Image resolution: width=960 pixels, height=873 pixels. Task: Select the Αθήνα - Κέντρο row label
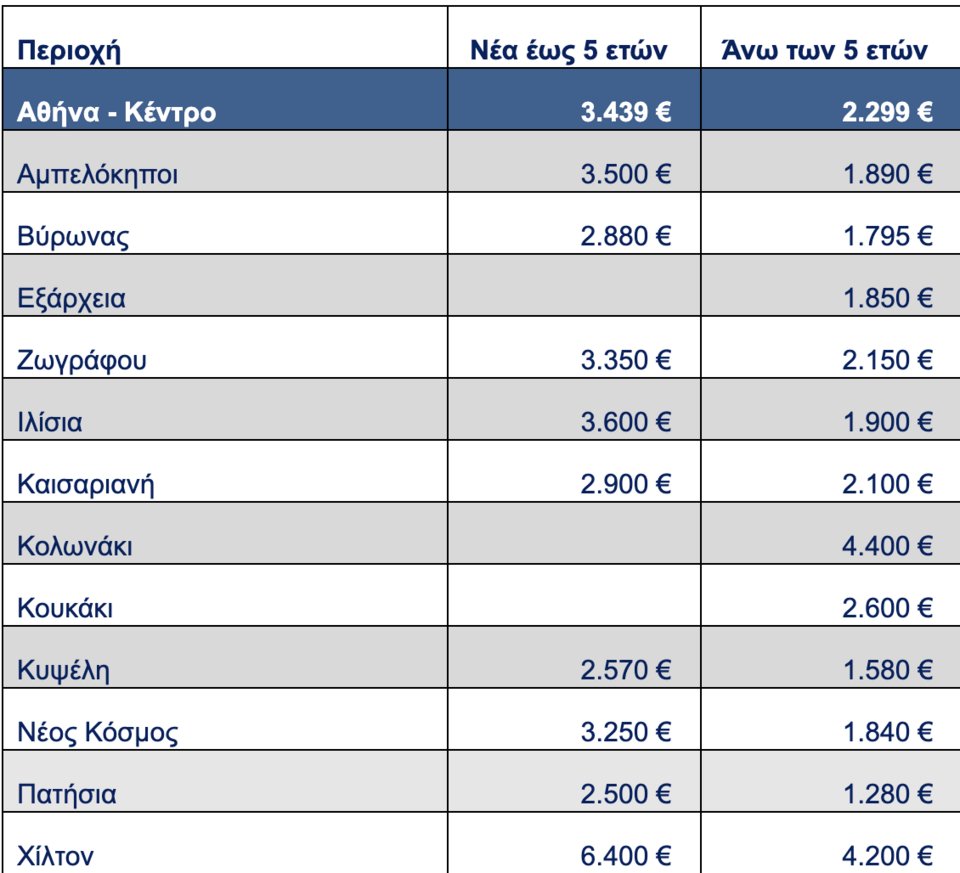click(116, 112)
